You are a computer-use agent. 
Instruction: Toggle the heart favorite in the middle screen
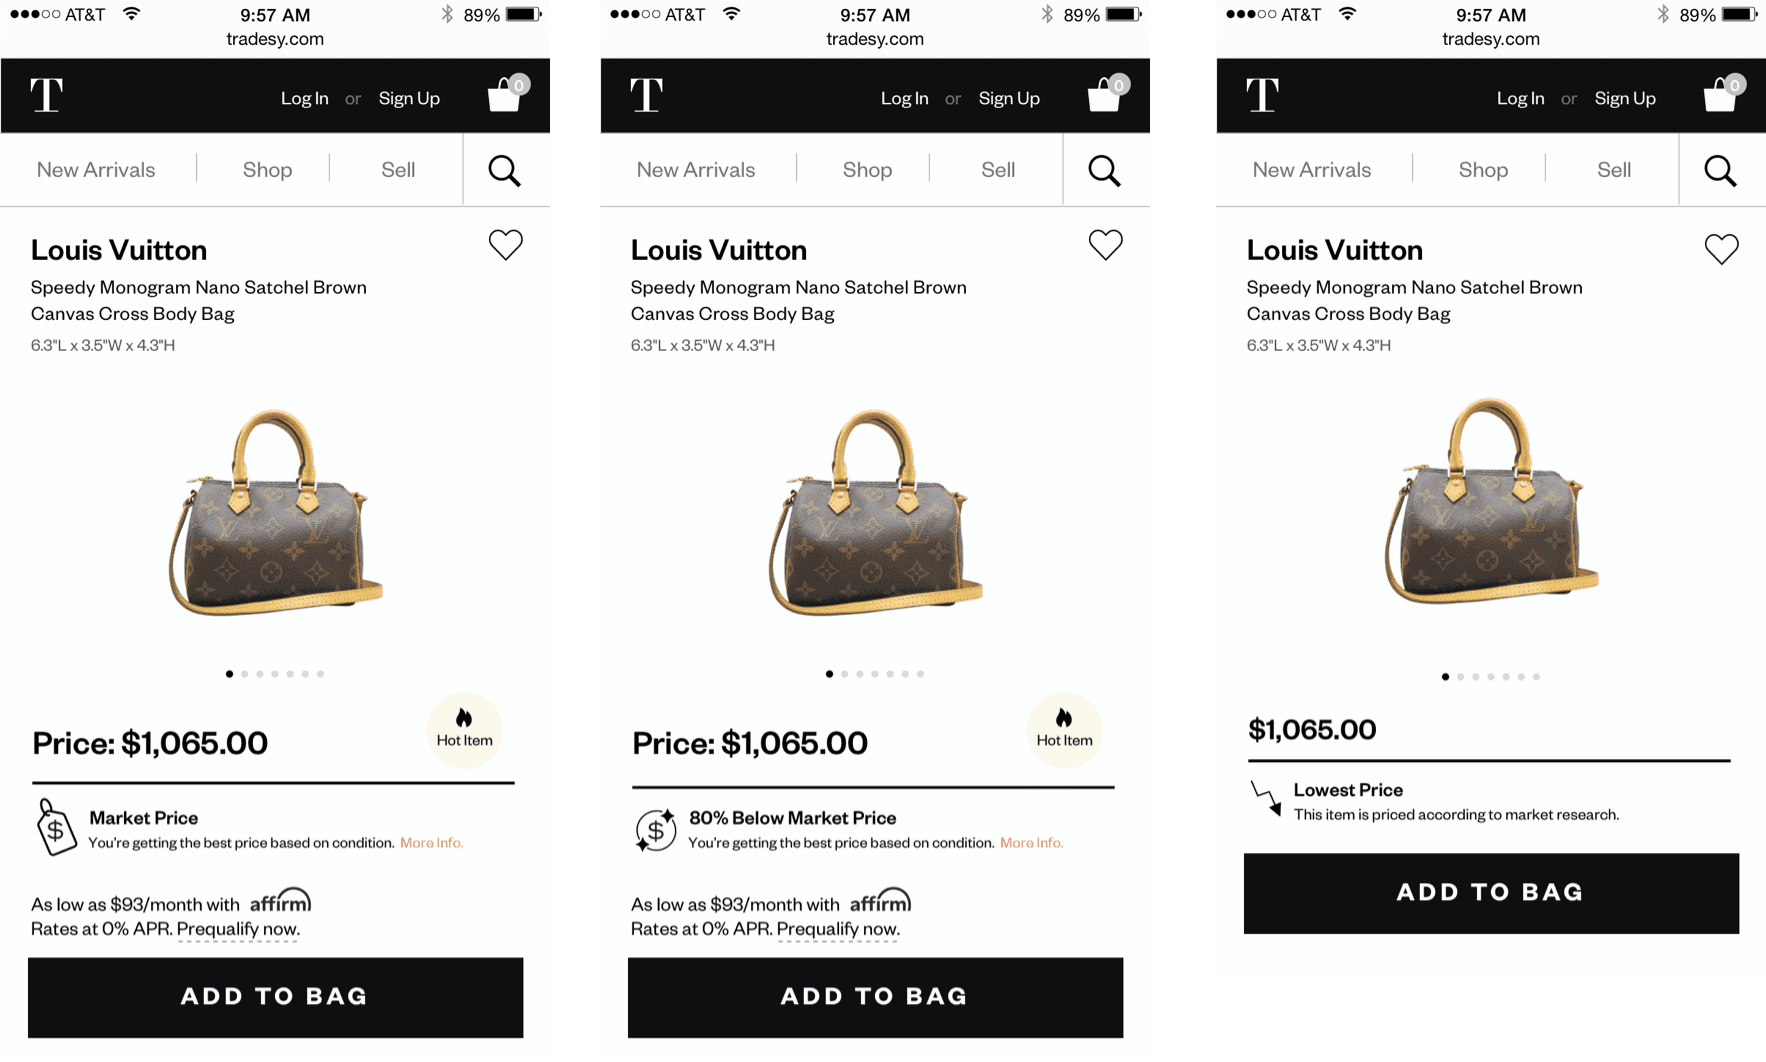[x=1105, y=245]
